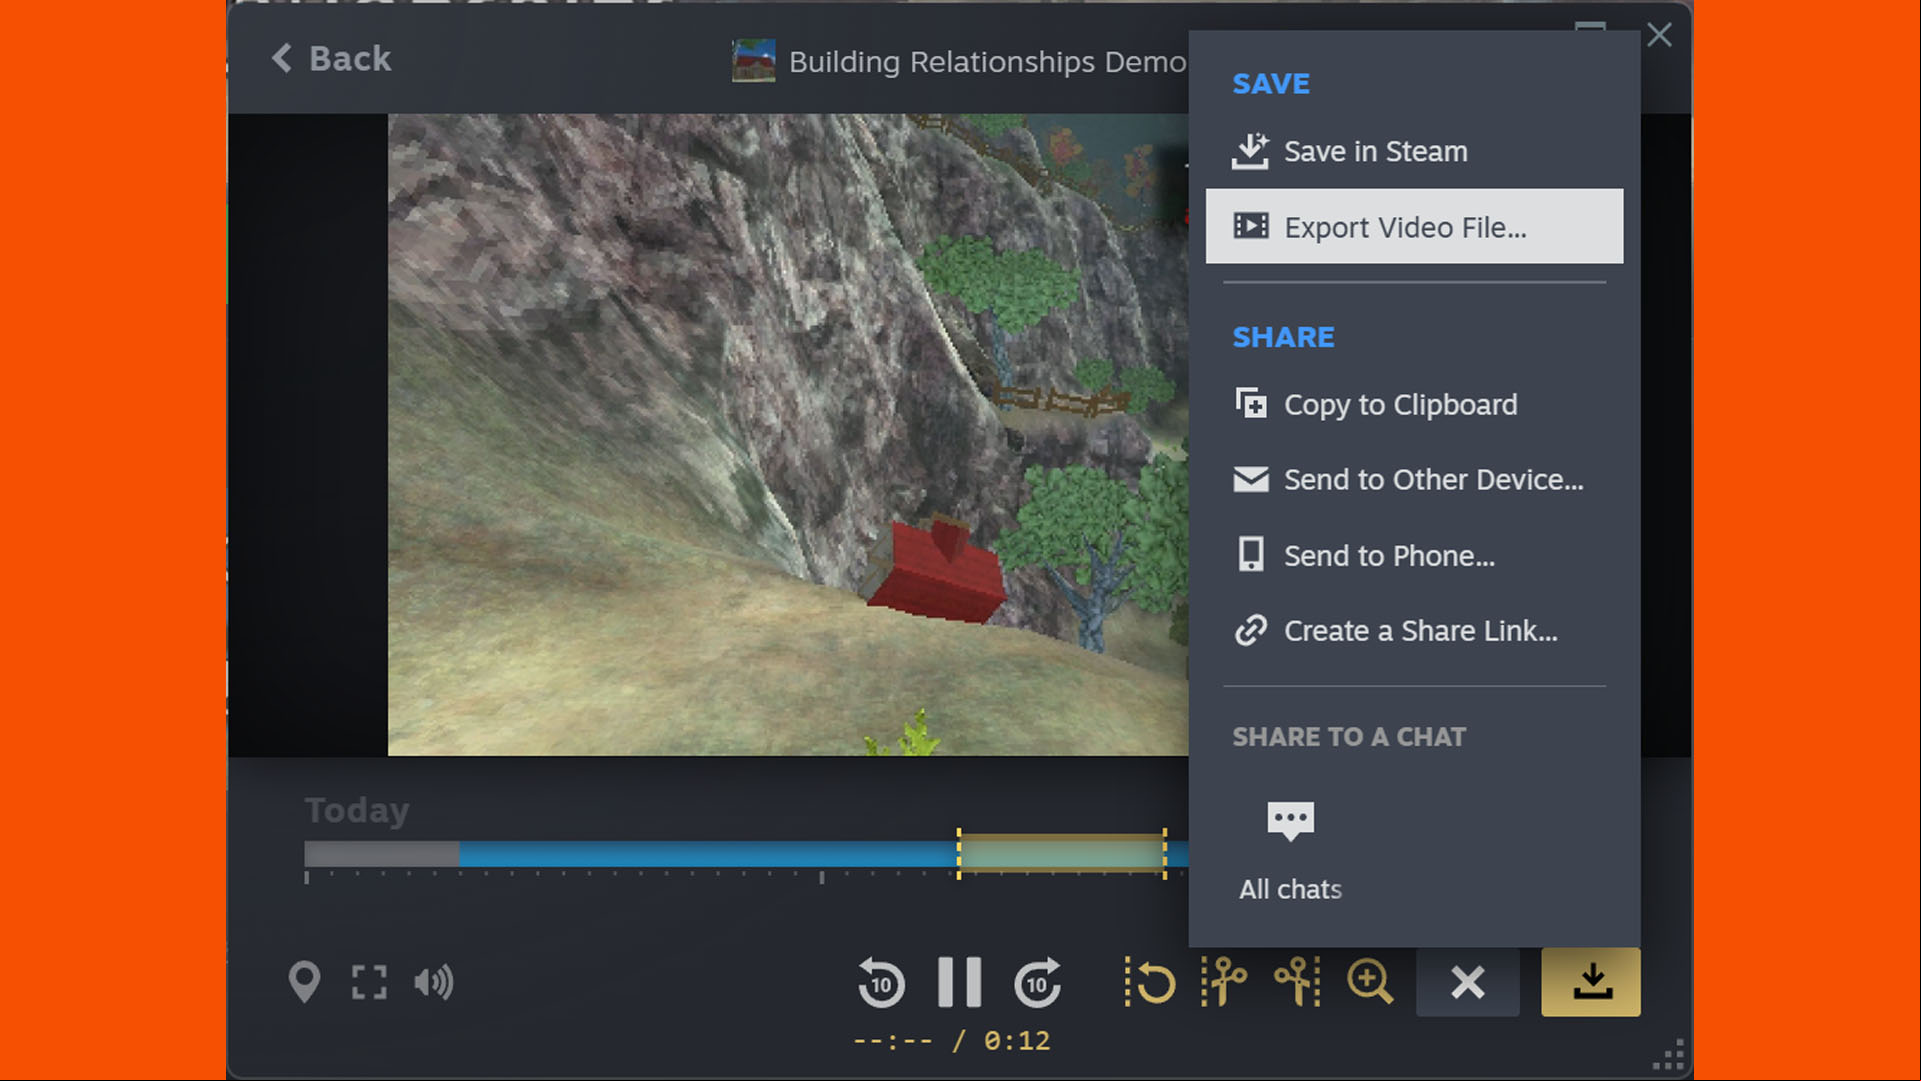Set clip start with left scissors icon
The width and height of the screenshot is (1921, 1081).
pyautogui.click(x=1224, y=982)
